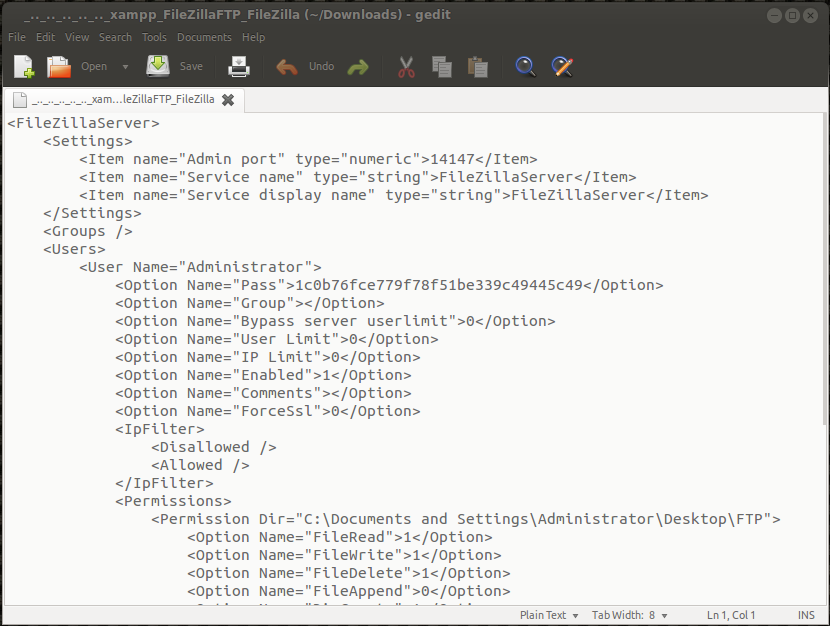
Task: Click the <Disallowed /> line
Action: point(214,447)
